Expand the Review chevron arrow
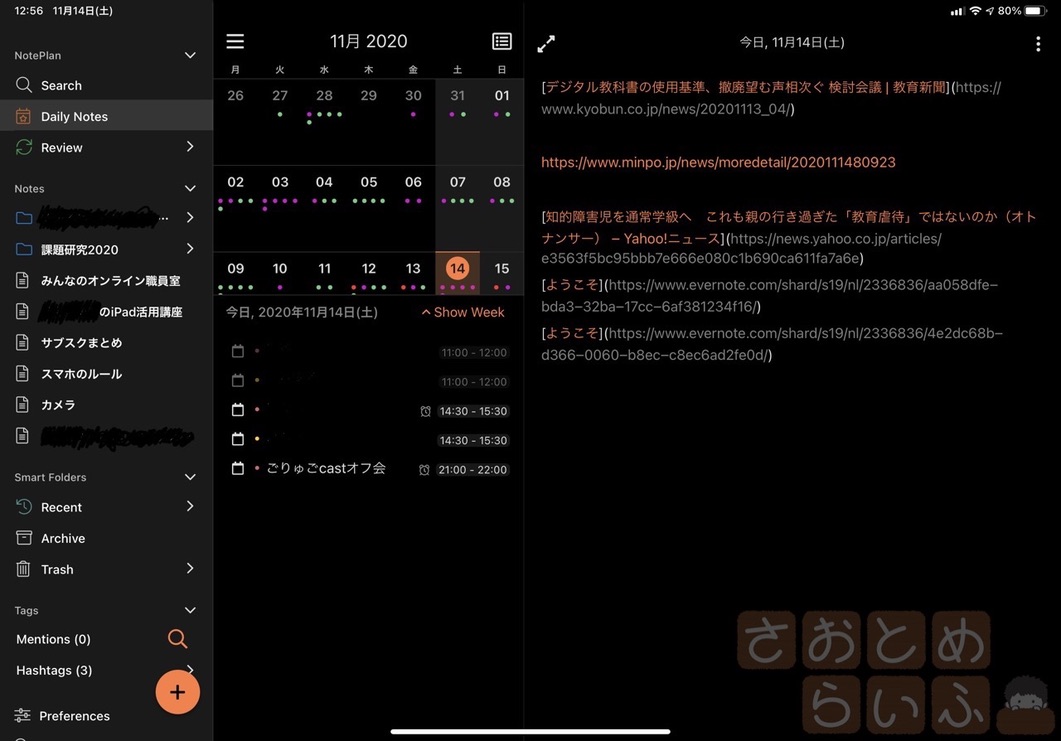 (x=190, y=147)
